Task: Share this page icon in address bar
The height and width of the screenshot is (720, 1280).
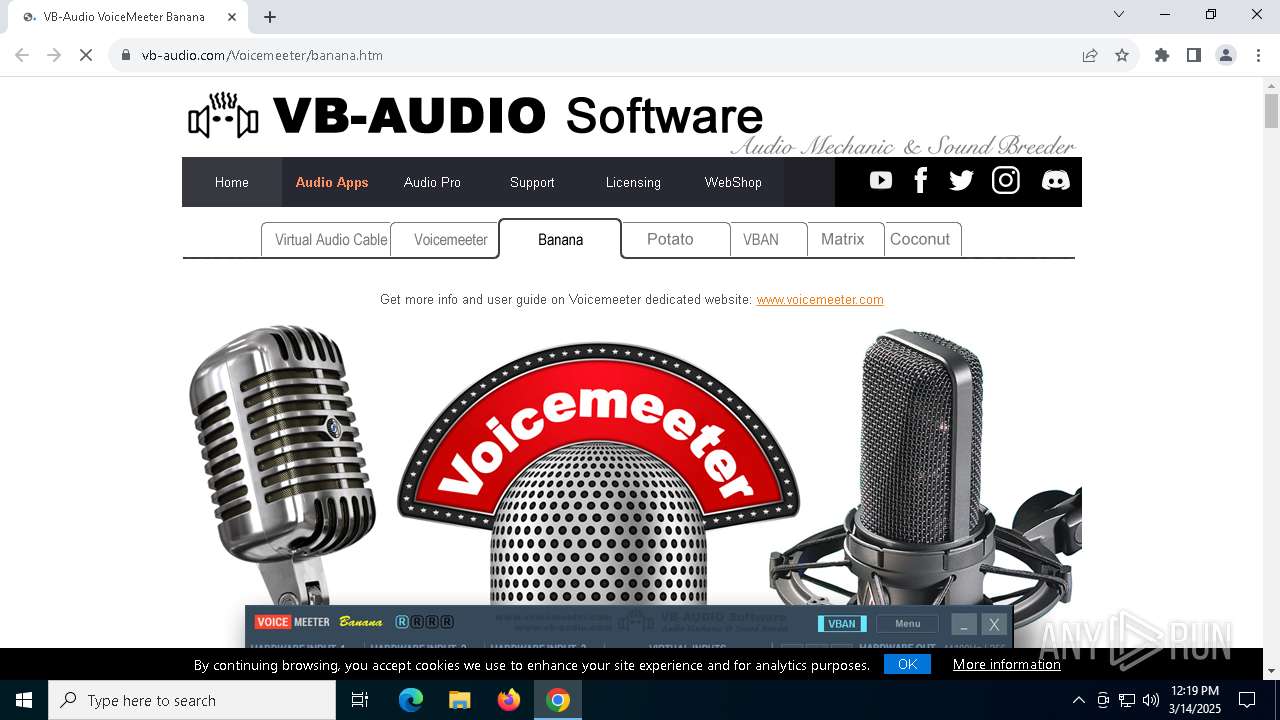Action: (1090, 55)
